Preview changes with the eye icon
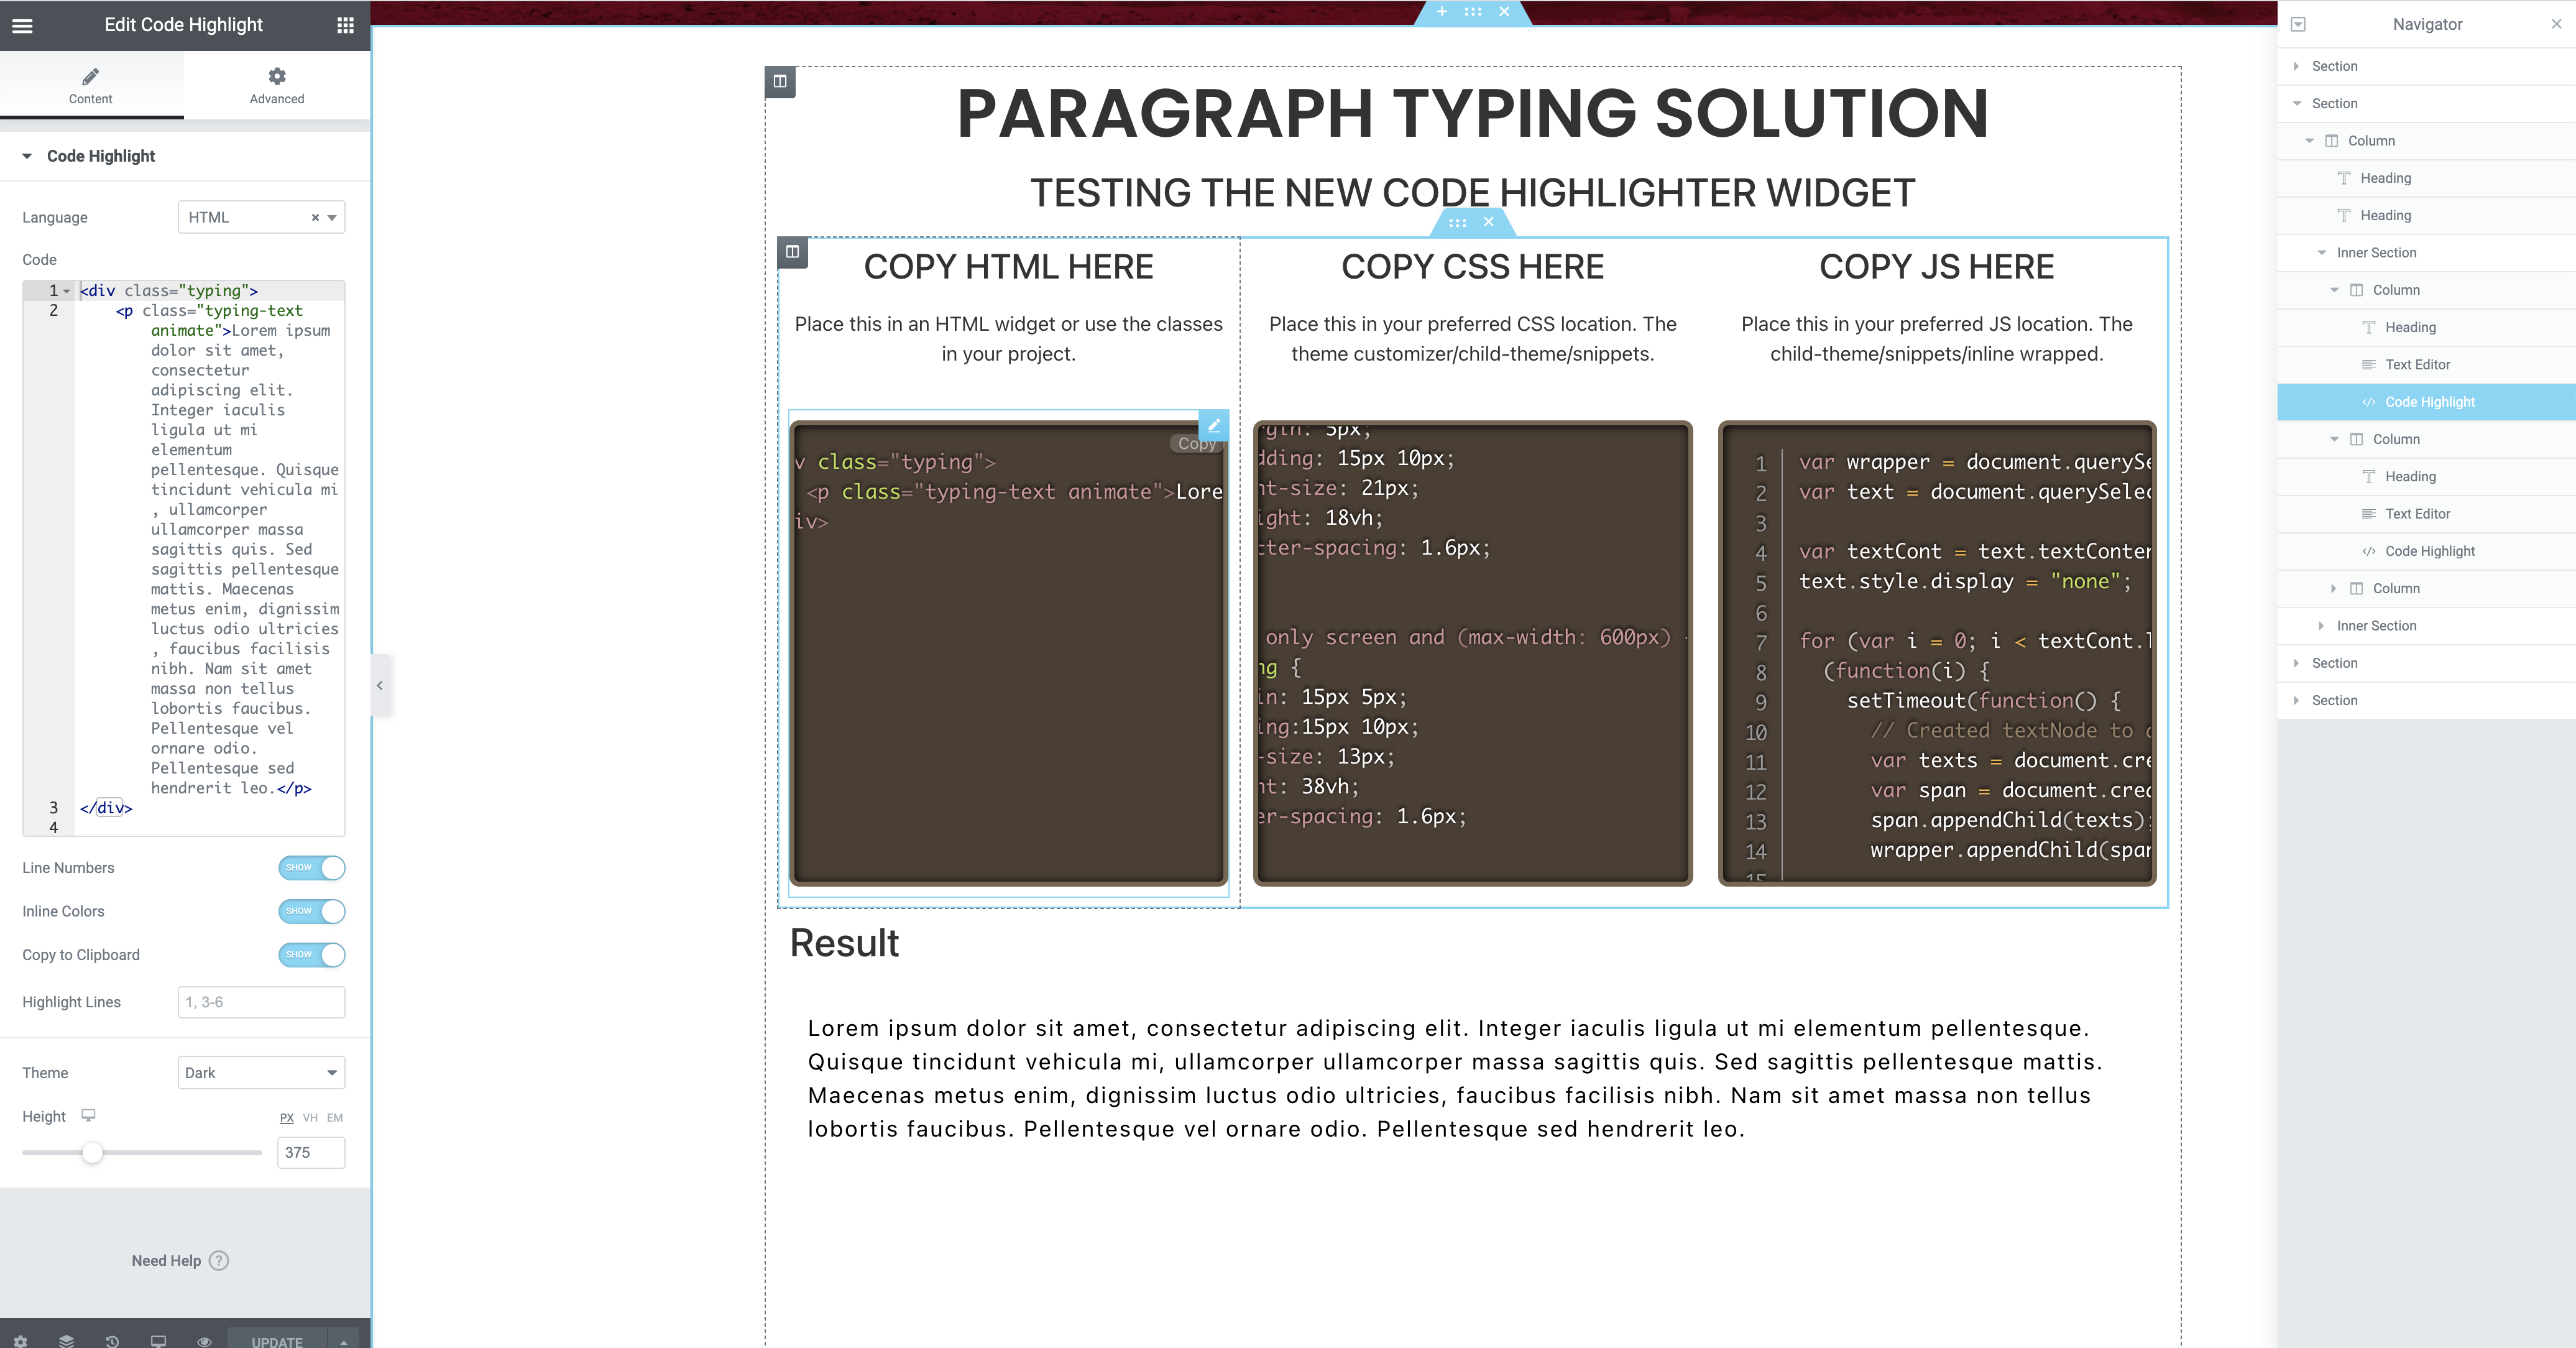Screen dimensions: 2576x1348 point(204,1340)
